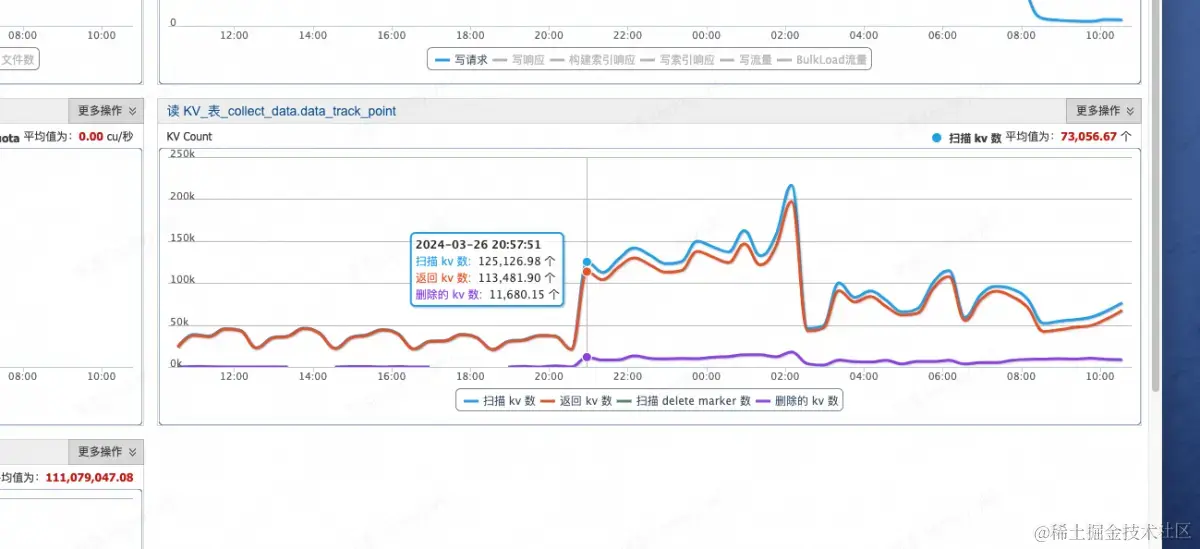Click the blue dot beside the 73,056.67 average
This screenshot has width=1200, height=549.
(x=936, y=137)
